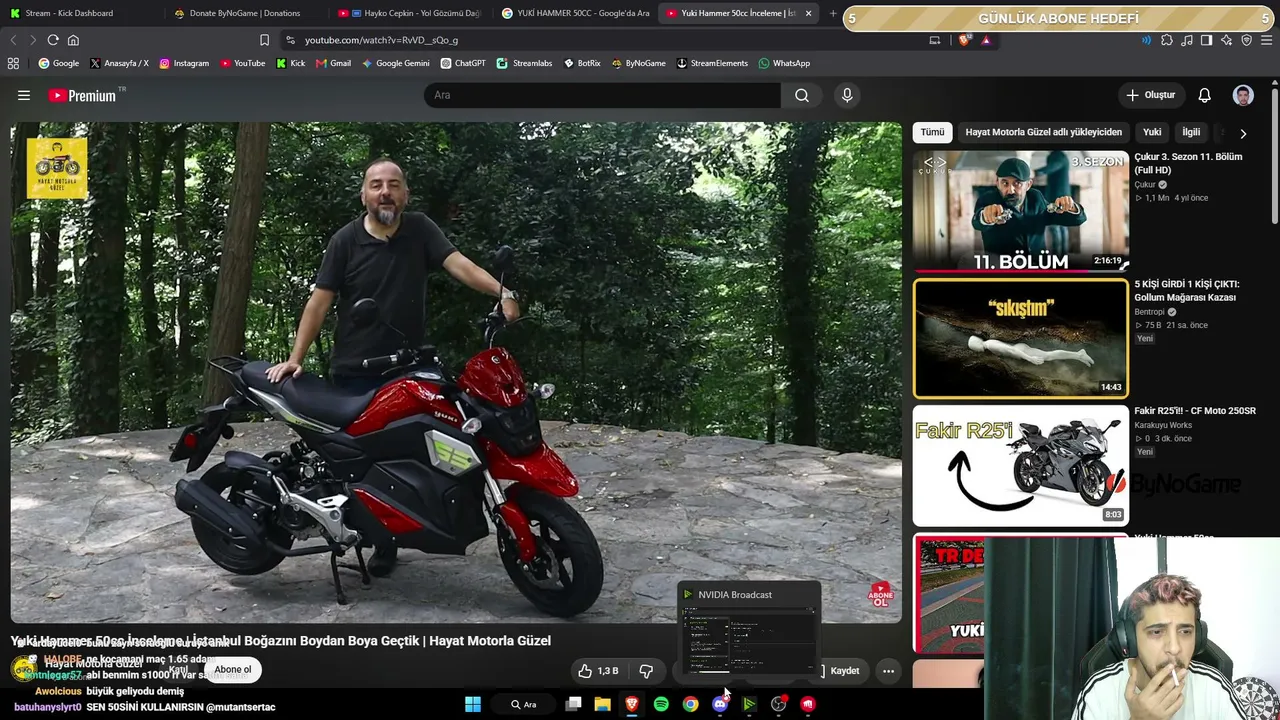This screenshot has width=1280, height=720.
Task: Subscribe with the Abone ol button
Action: [233, 670]
